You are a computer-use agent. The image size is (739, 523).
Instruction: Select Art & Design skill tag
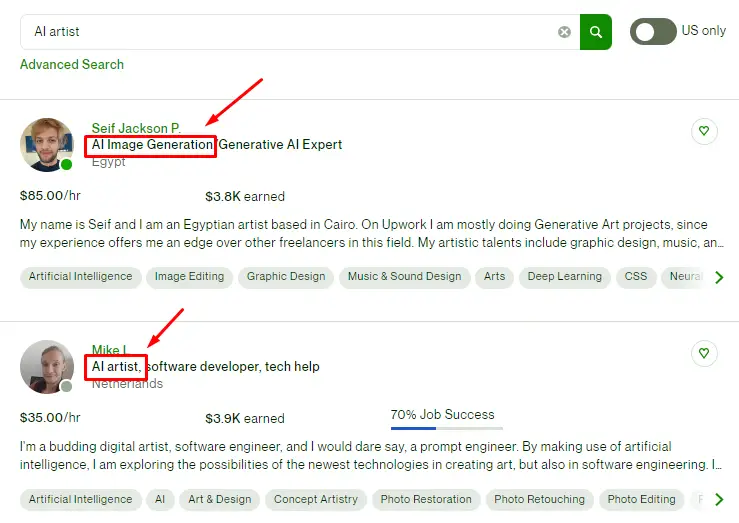click(x=220, y=499)
